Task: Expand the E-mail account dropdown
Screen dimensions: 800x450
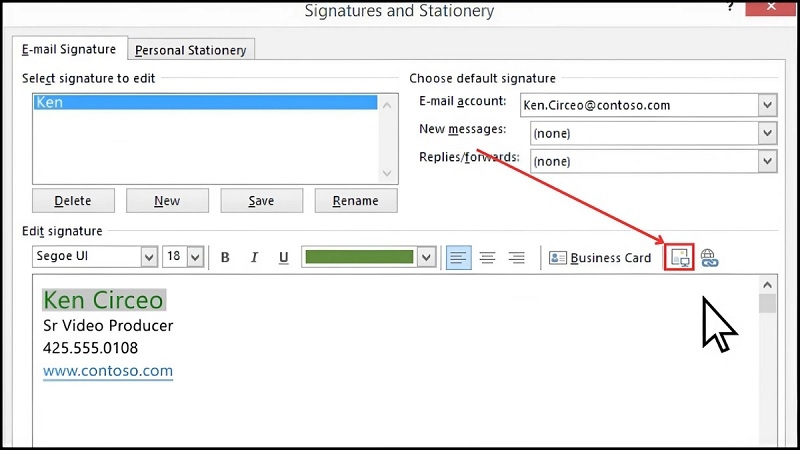Action: [x=767, y=105]
